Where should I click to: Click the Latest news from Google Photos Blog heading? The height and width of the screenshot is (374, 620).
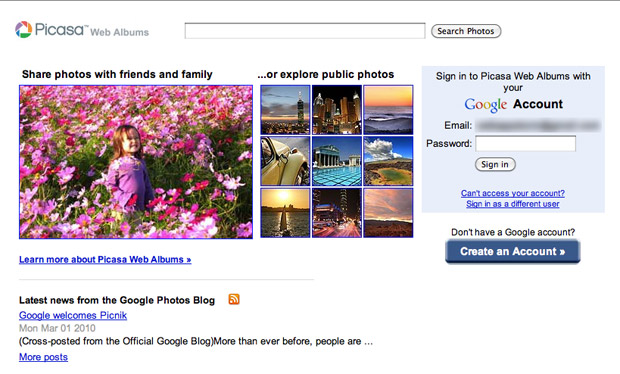(117, 300)
